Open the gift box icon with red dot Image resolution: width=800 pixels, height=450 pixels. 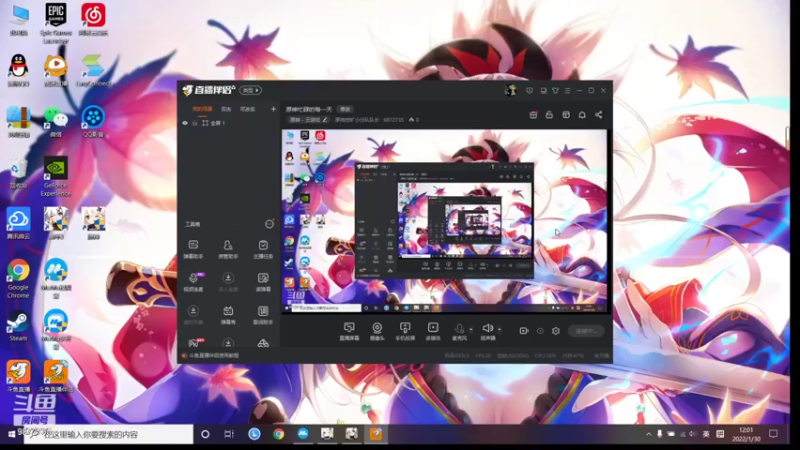click(533, 115)
